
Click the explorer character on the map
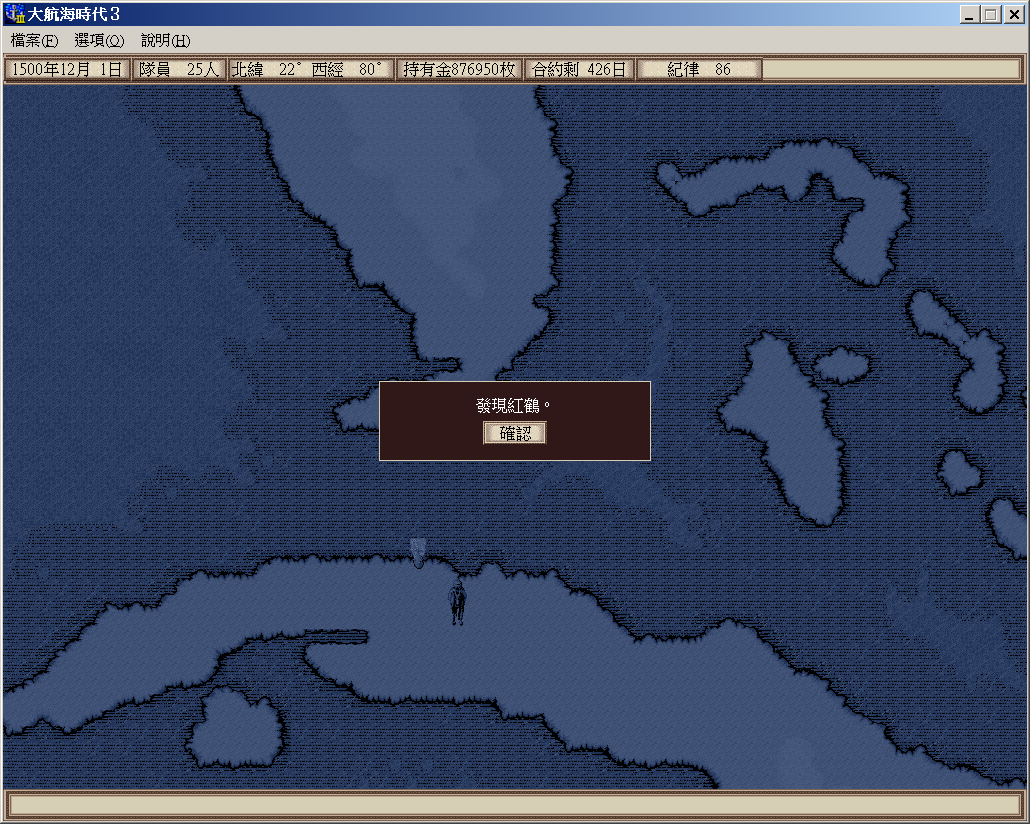coord(458,602)
